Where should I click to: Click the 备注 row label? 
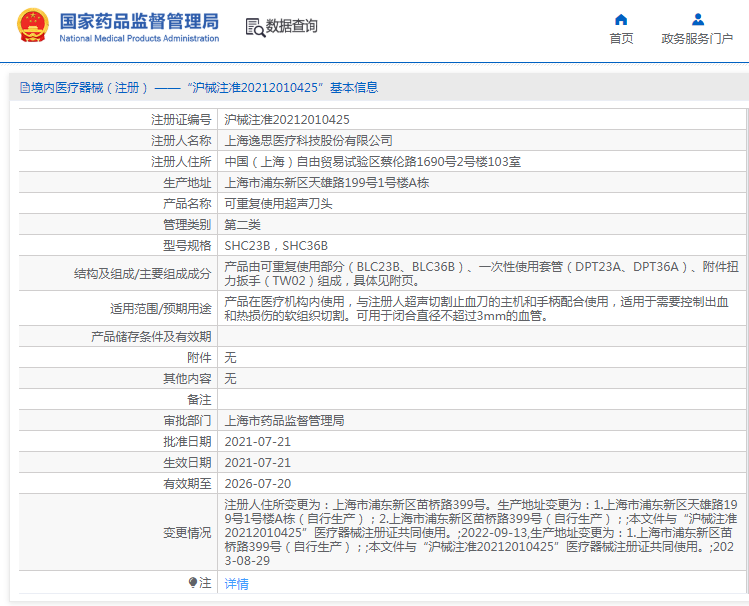tap(199, 399)
